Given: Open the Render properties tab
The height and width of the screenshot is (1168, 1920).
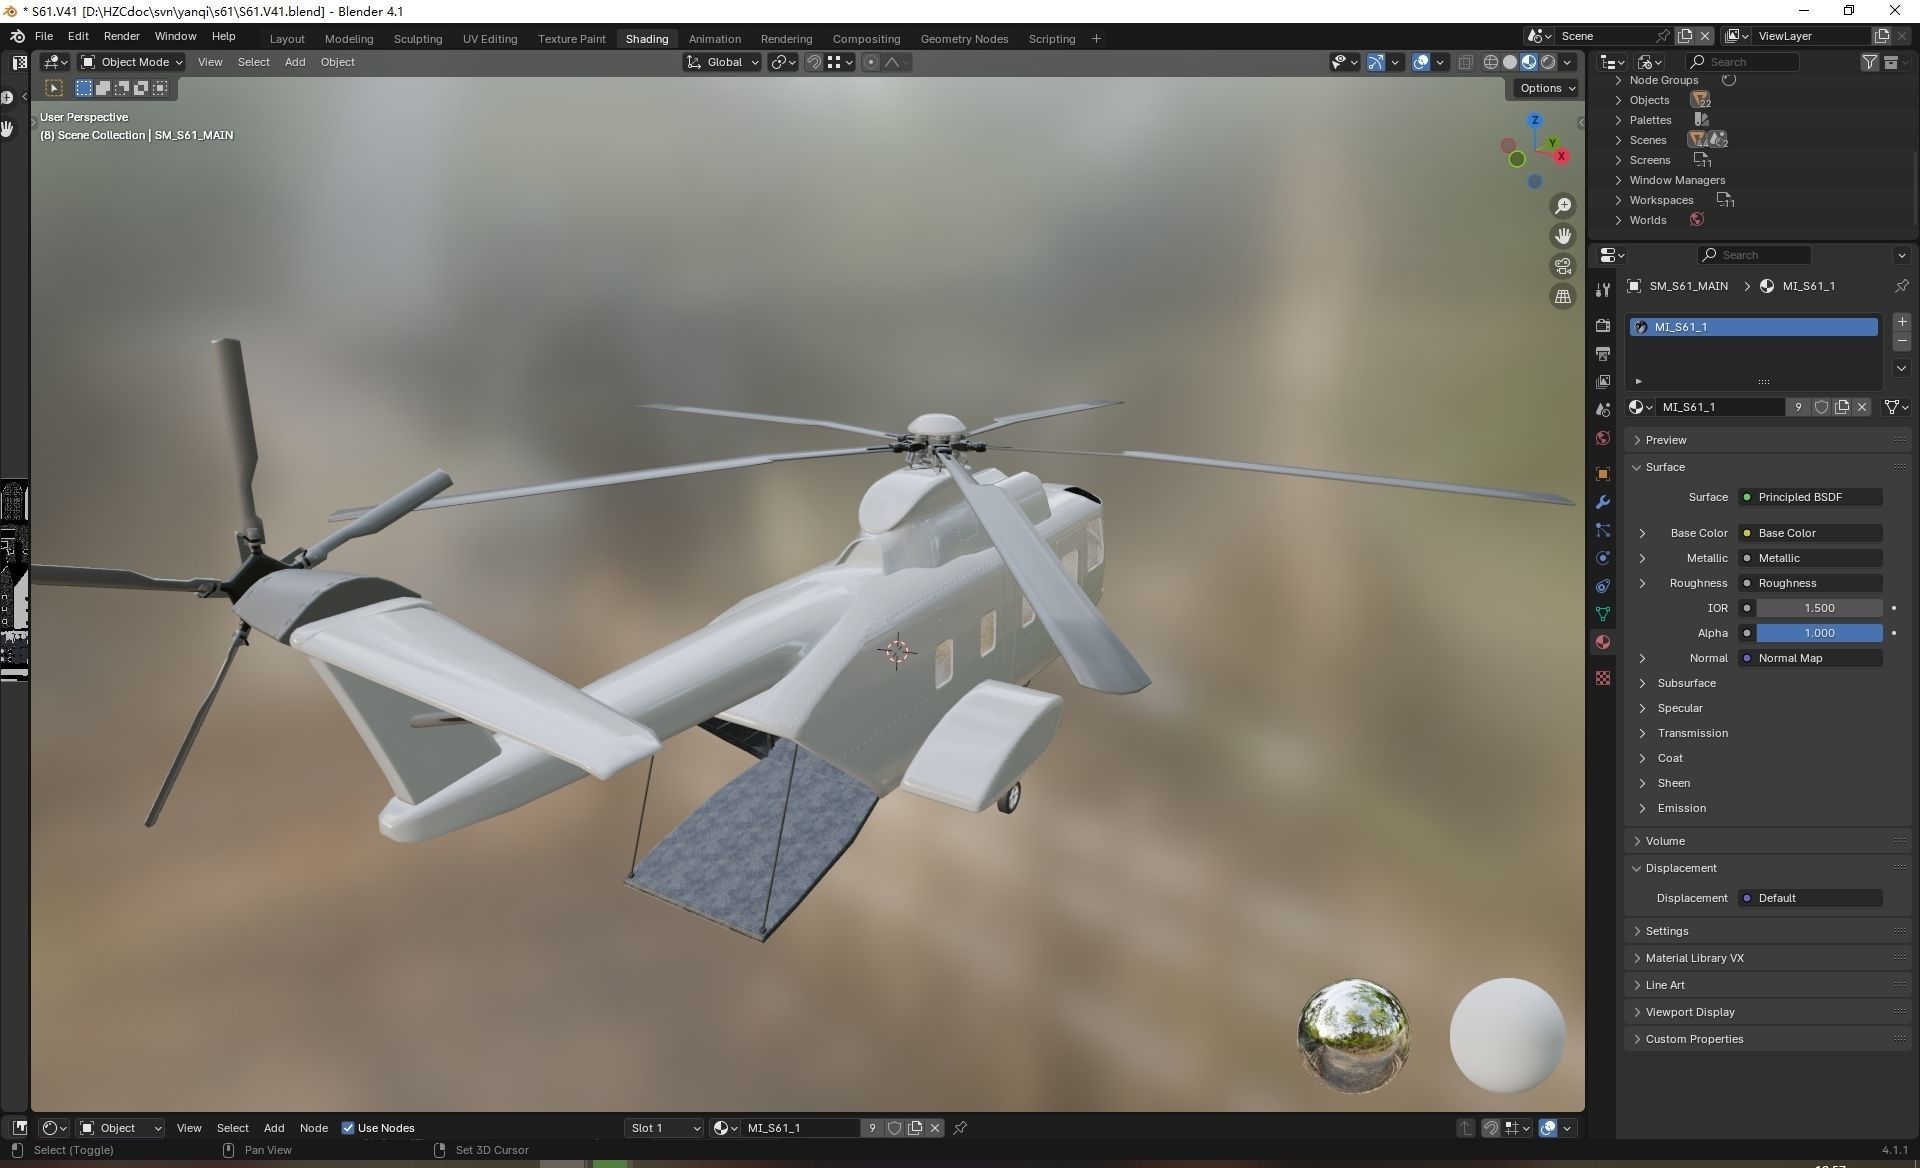Looking at the screenshot, I should coord(1603,326).
